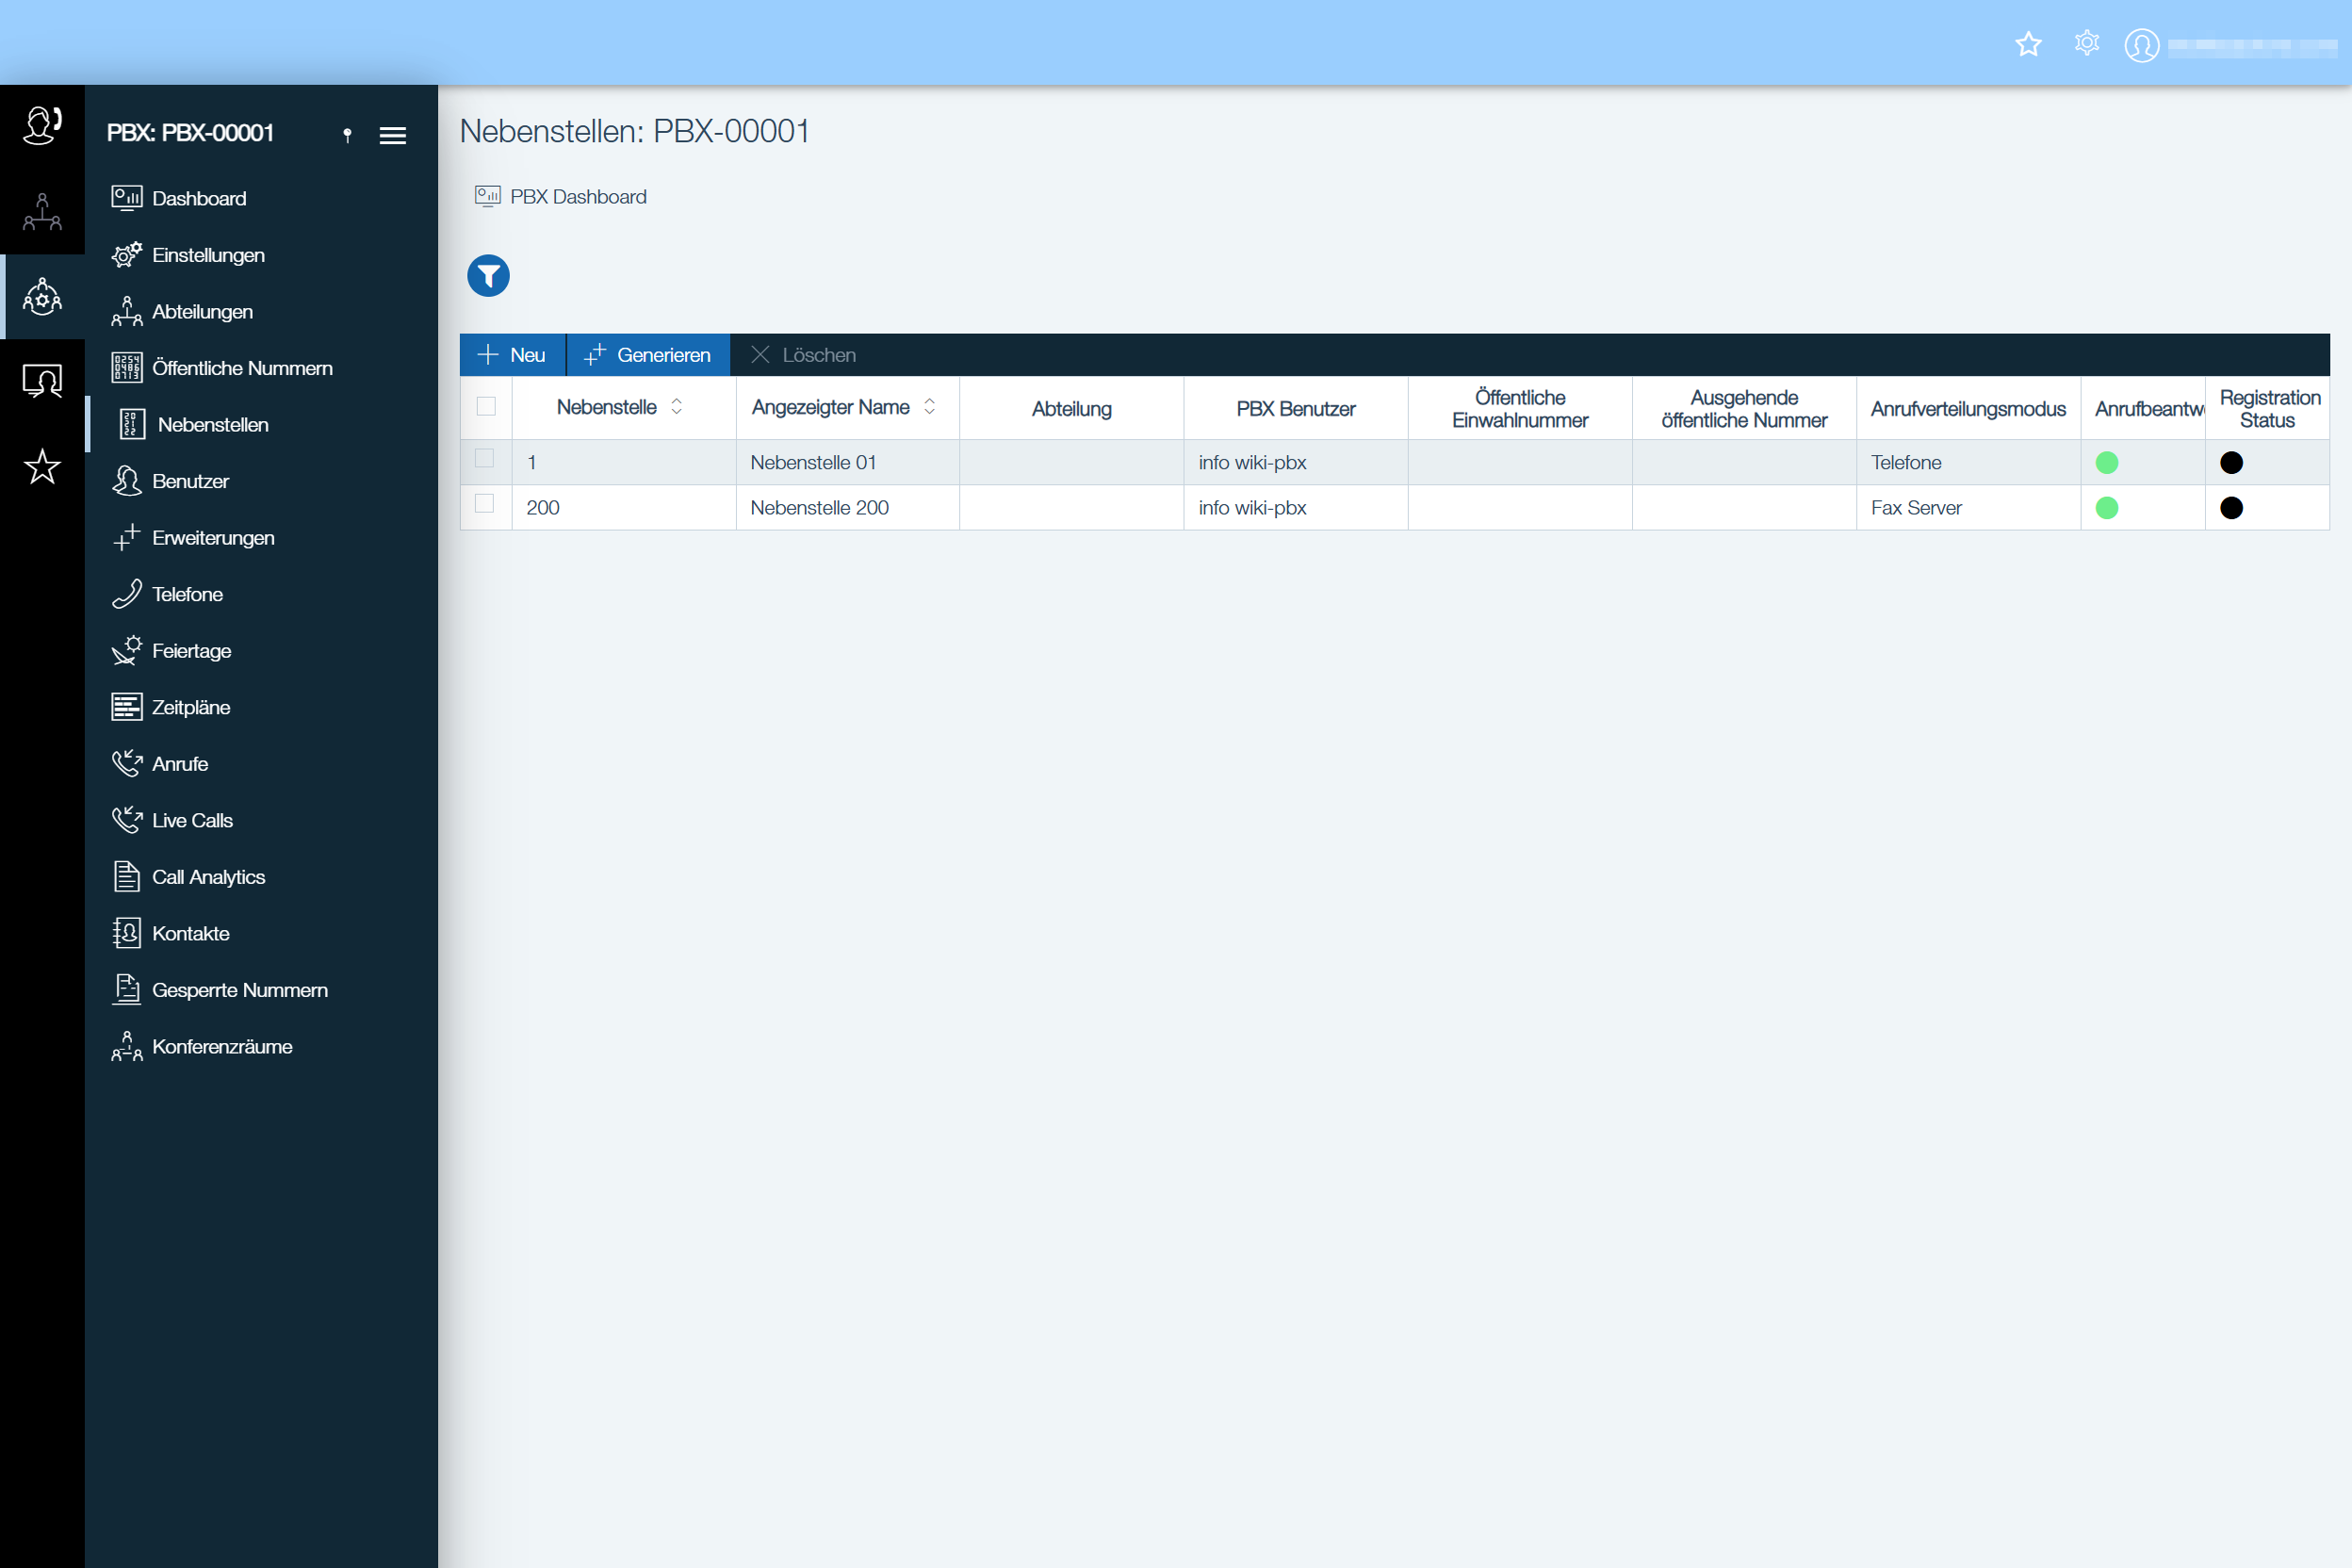
Task: Click green Anrufbeantworter dot for Nebenstelle 200
Action: point(2107,508)
